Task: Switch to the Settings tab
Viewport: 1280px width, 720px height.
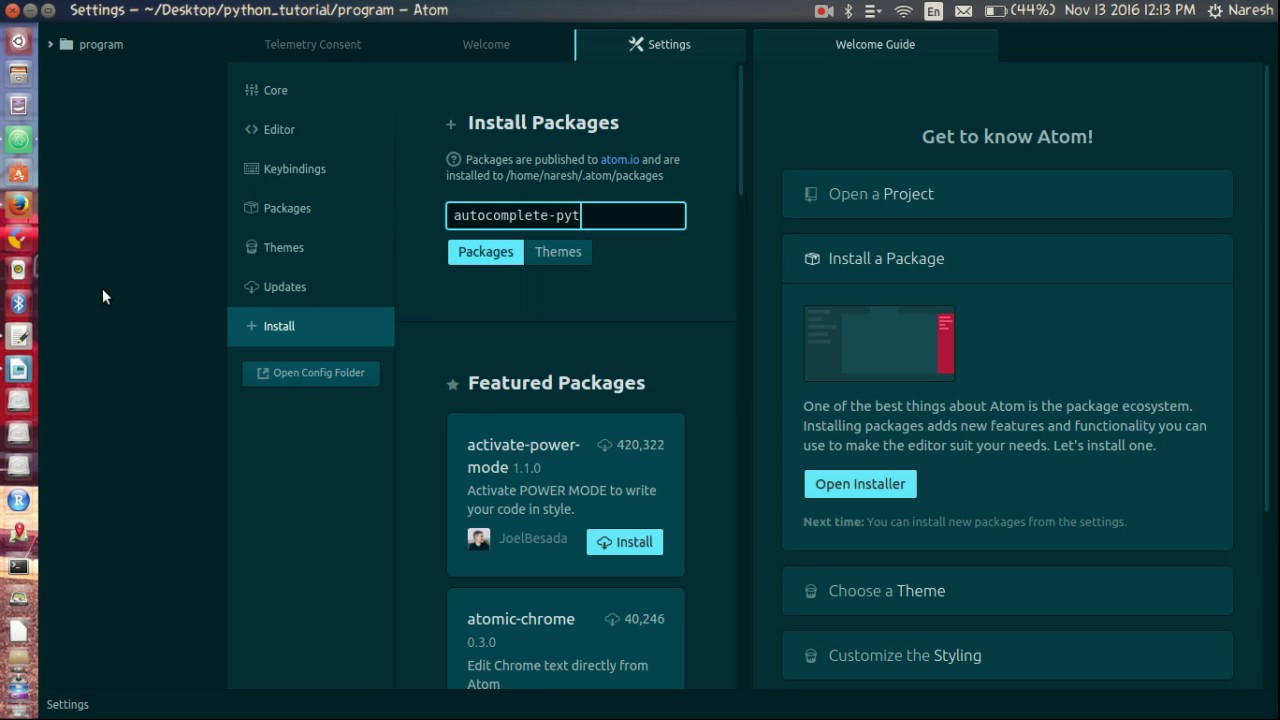Action: tap(660, 44)
